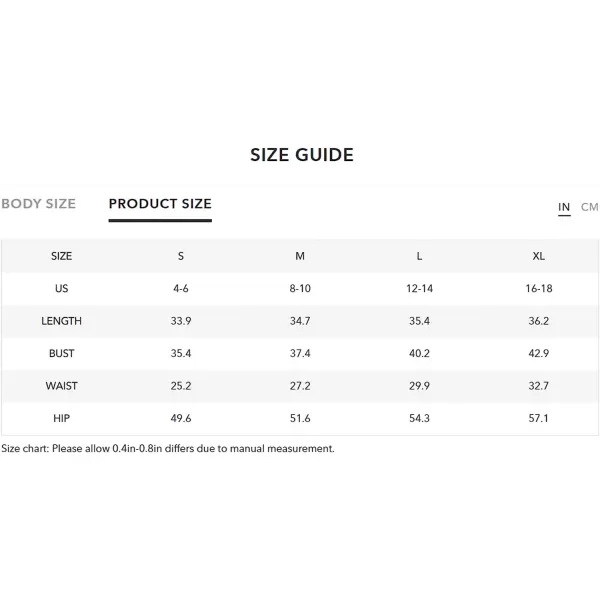
Task: Click the SIZE GUIDE heading
Action: 302,155
